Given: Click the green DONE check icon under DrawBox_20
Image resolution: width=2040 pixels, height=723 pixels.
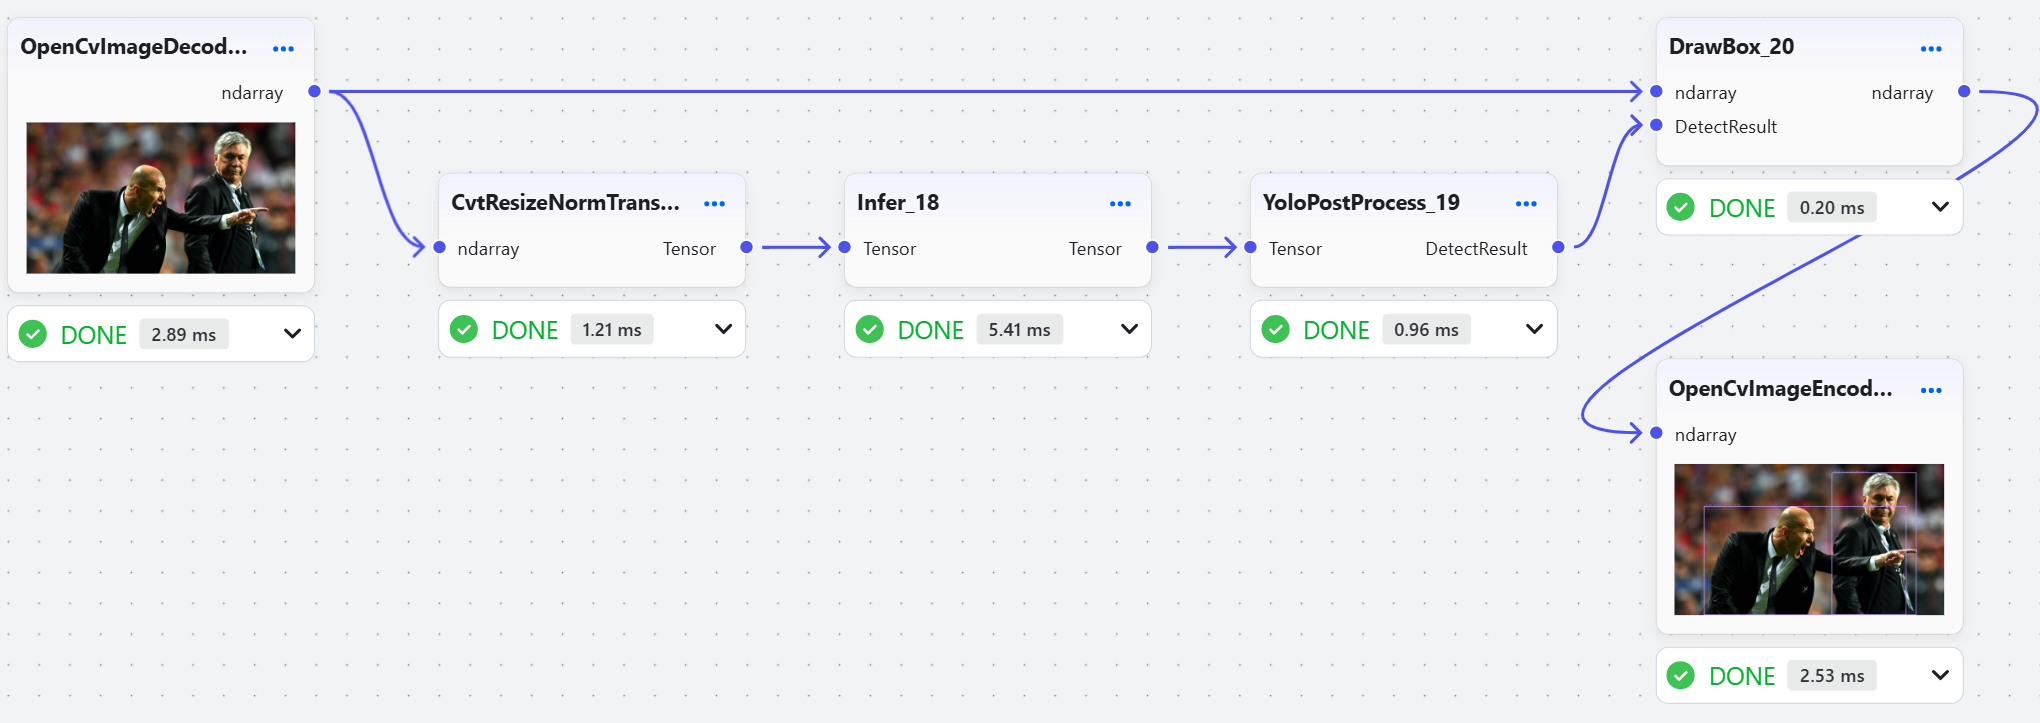Looking at the screenshot, I should [1681, 207].
